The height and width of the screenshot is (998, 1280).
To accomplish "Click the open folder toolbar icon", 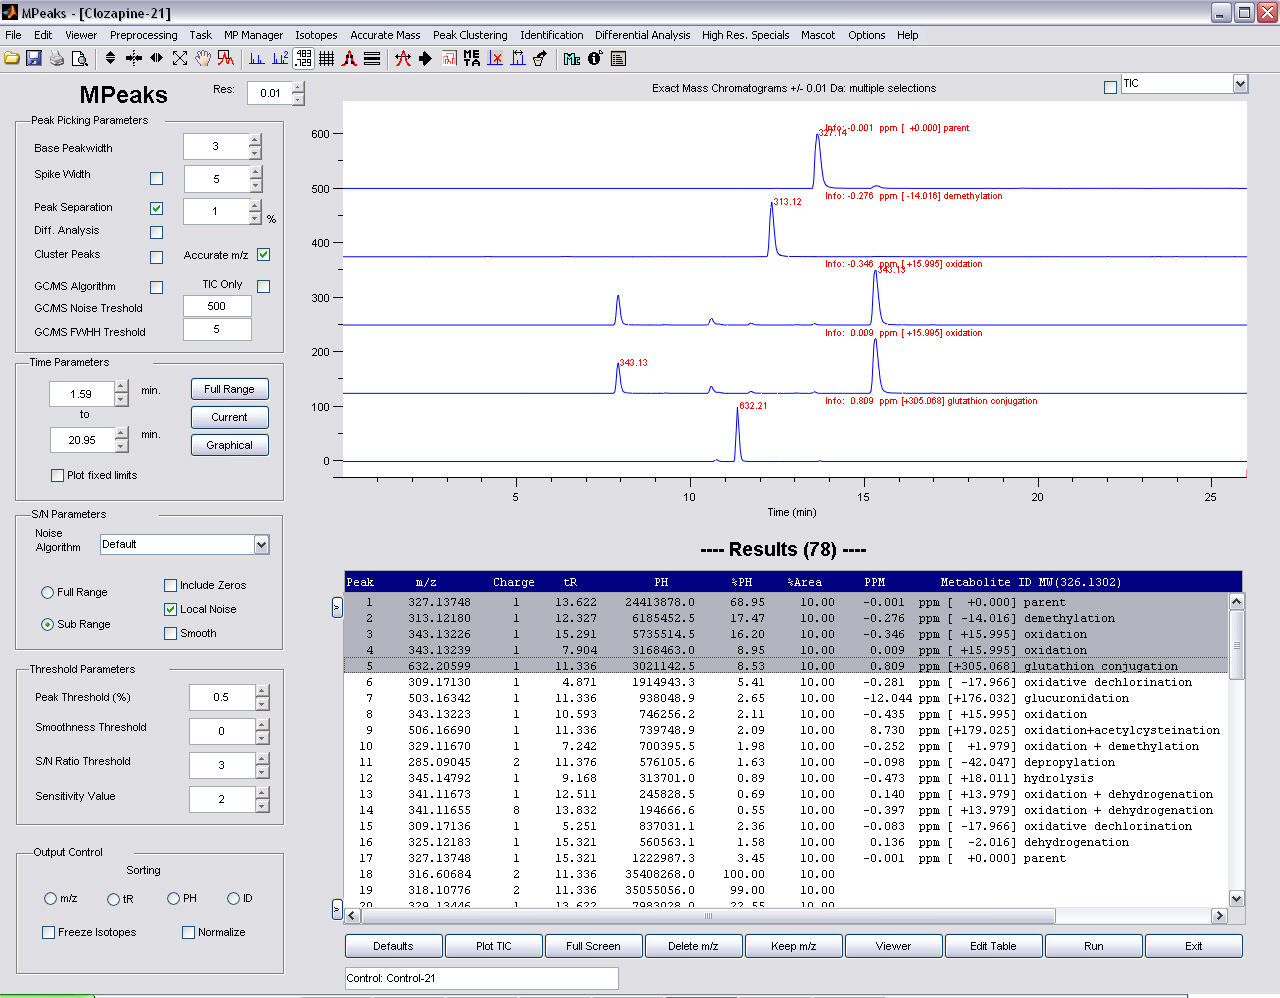I will click(12, 58).
